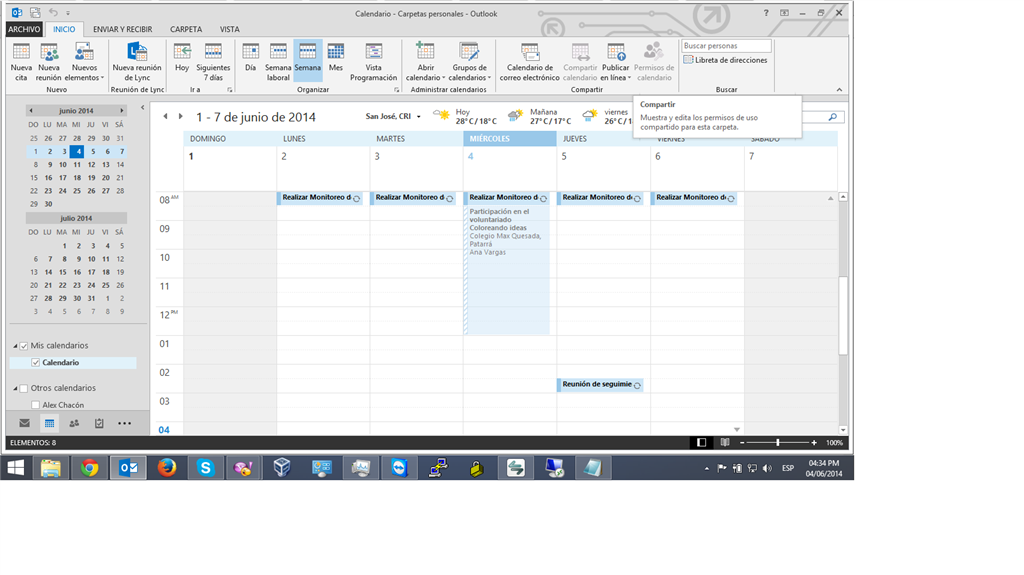Open the ARCHIVO tab

(x=24, y=29)
